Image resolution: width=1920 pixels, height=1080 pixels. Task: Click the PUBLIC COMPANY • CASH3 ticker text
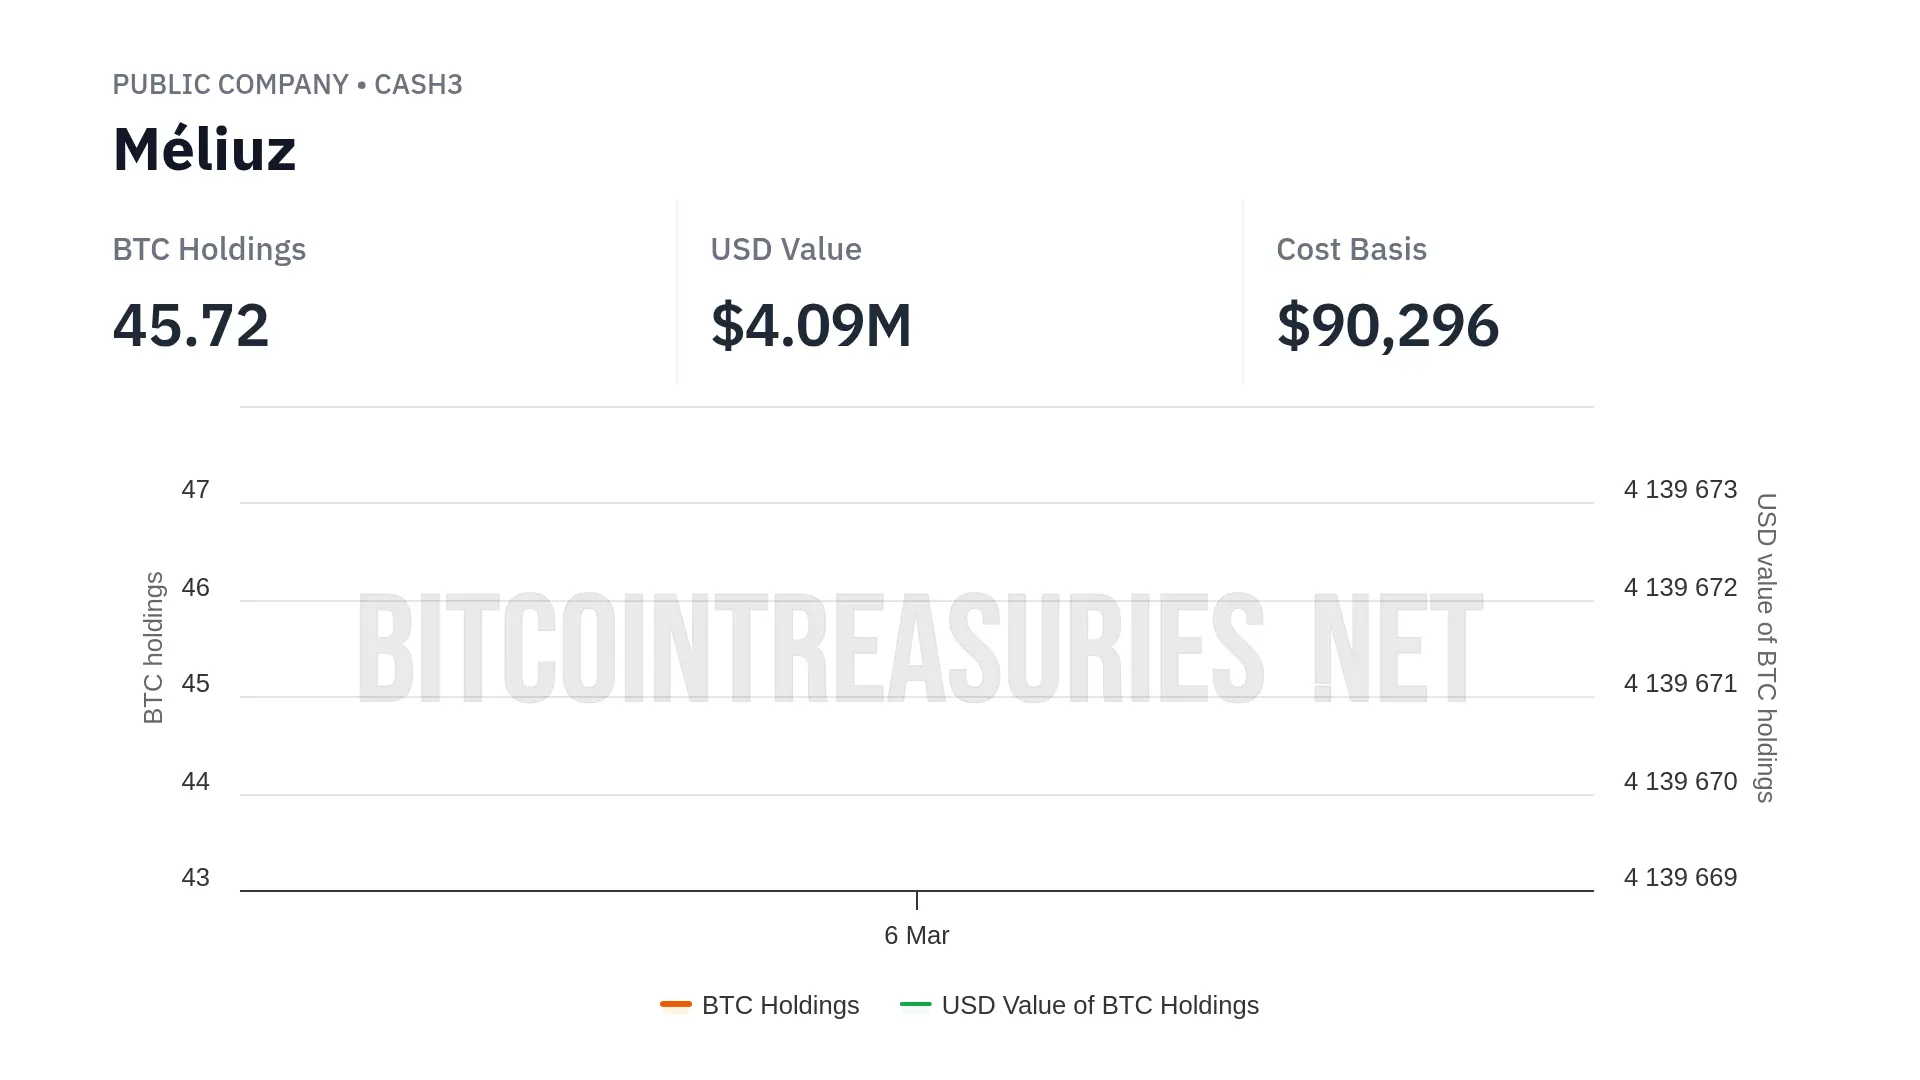[x=287, y=85]
